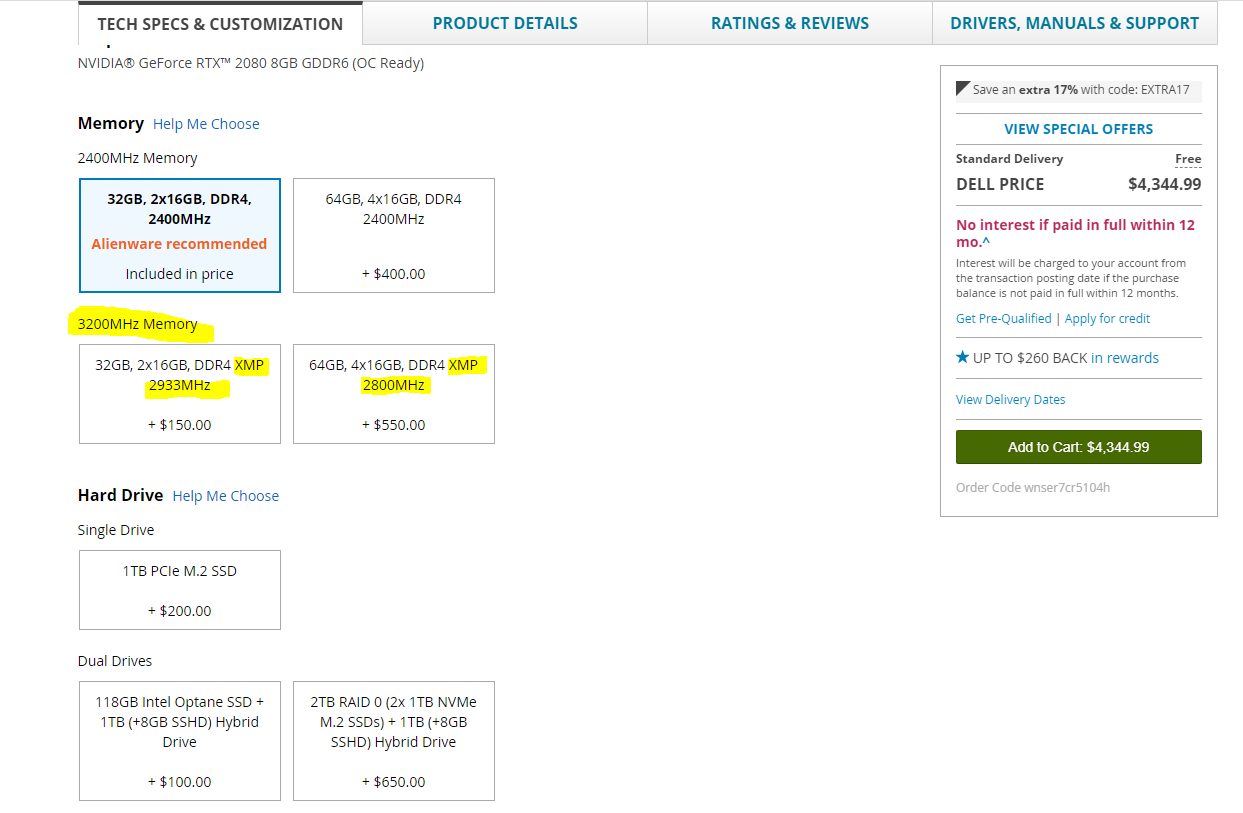Select 2TB RAID 0 dual drive option
Image resolution: width=1243 pixels, height=813 pixels.
394,741
